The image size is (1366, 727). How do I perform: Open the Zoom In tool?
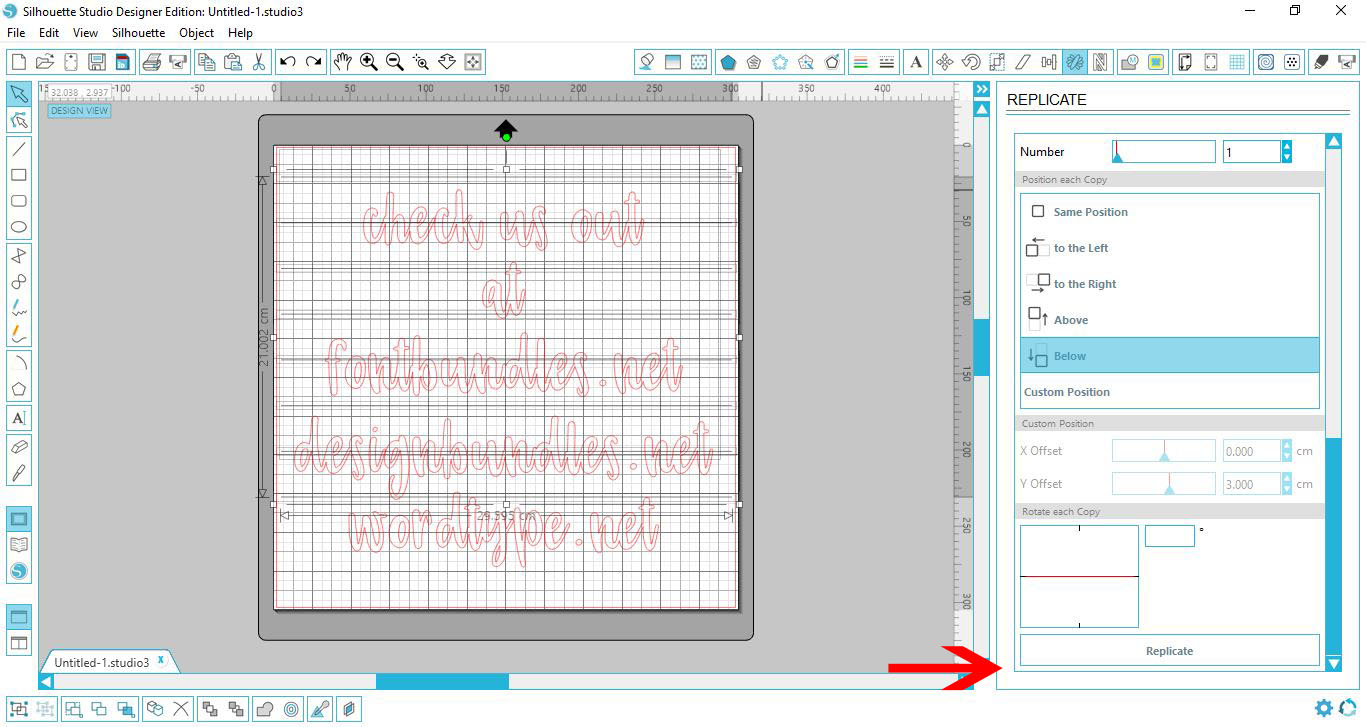coord(368,61)
